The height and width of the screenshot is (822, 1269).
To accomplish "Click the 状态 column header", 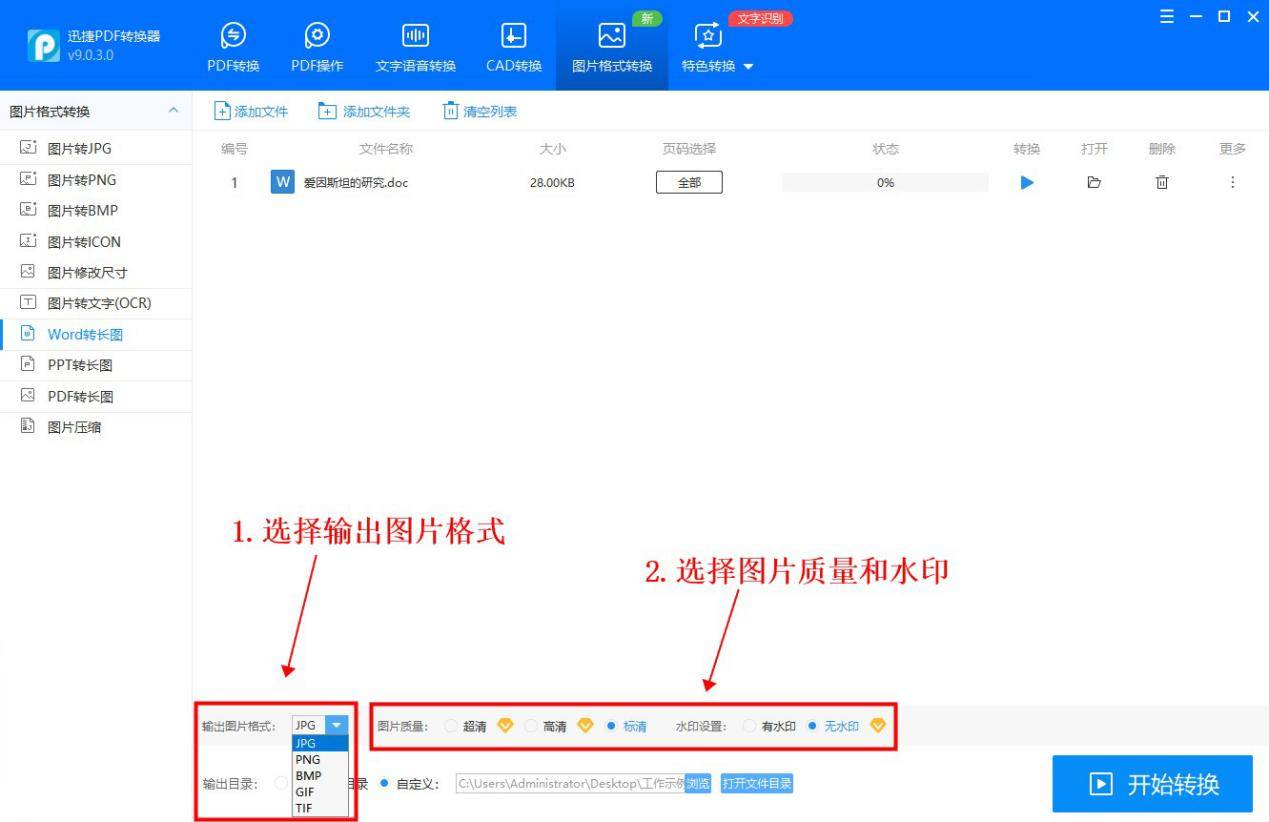I will click(885, 149).
